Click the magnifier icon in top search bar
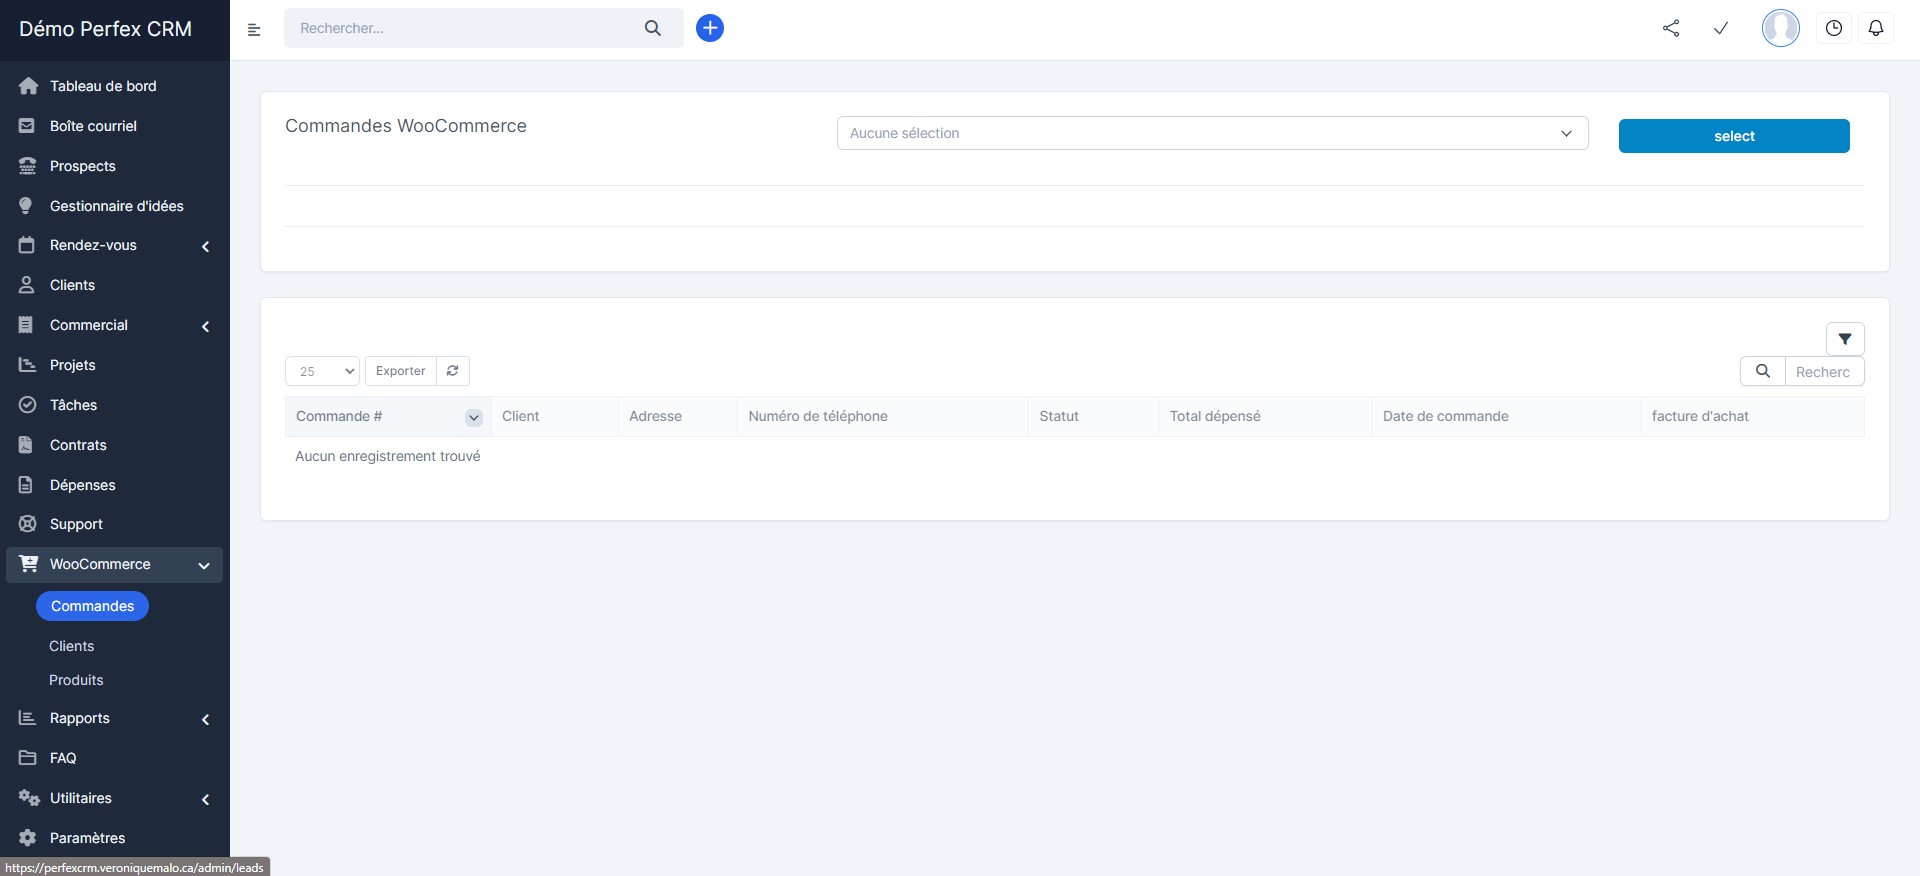Viewport: 1920px width, 876px height. (x=653, y=28)
